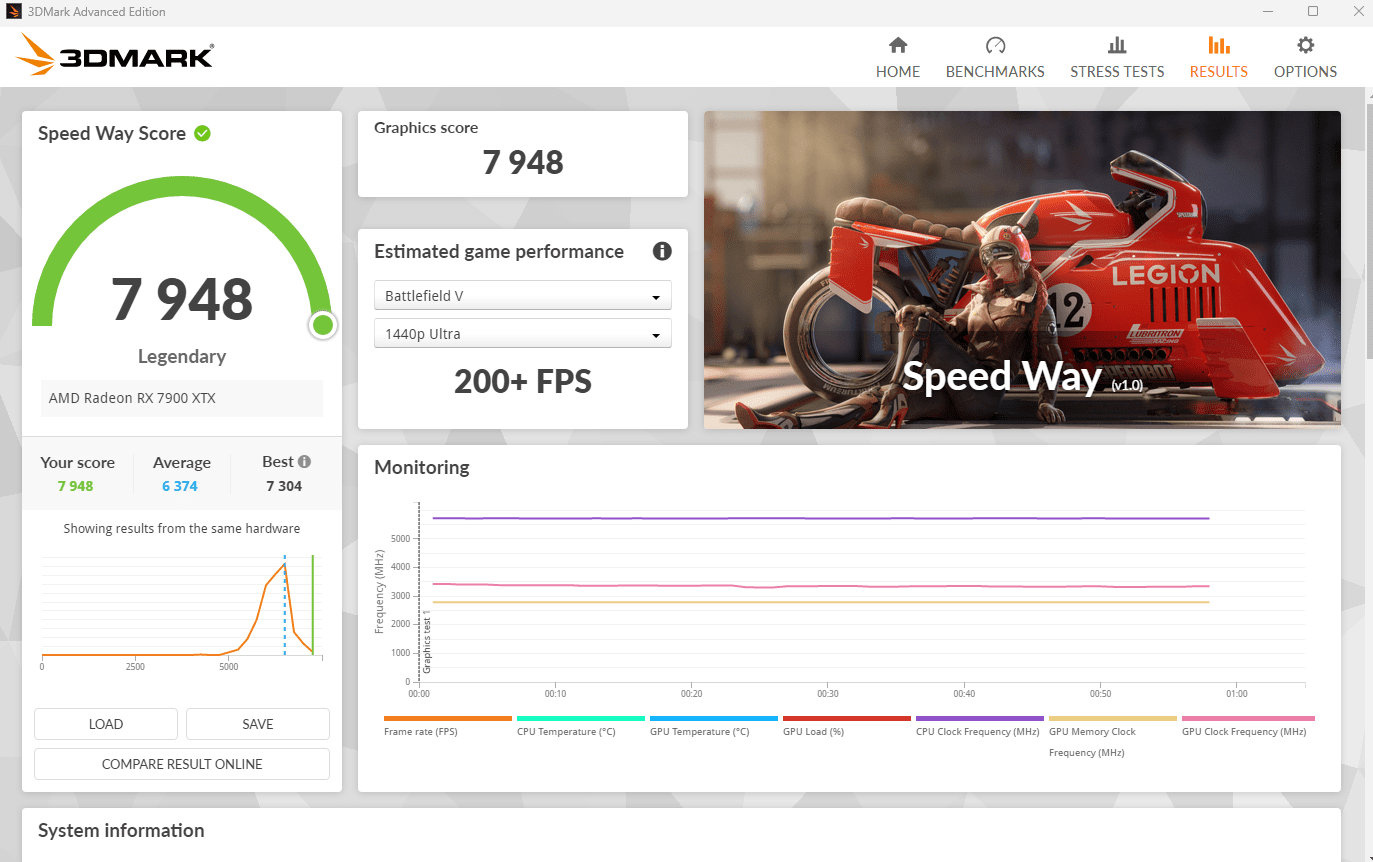Image resolution: width=1373 pixels, height=862 pixels.
Task: Select the RESULTS tab
Action: tap(1219, 56)
